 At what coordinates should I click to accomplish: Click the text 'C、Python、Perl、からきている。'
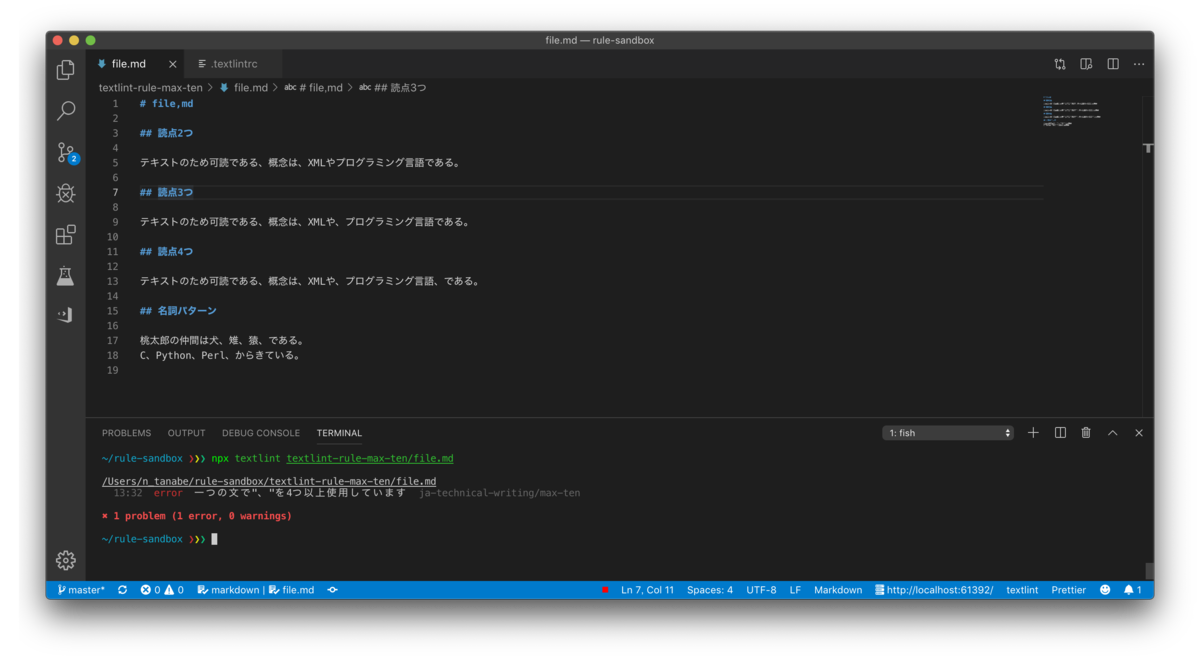(x=220, y=355)
